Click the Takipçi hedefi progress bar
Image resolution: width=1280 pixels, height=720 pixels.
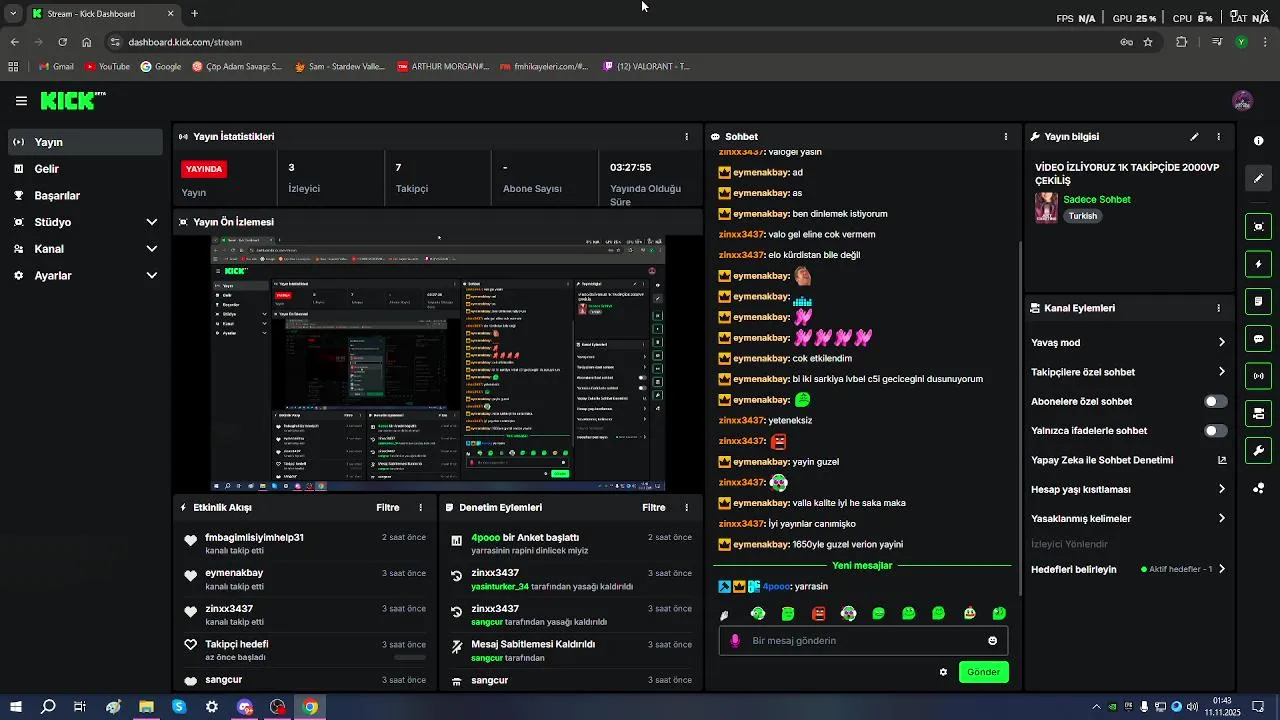(410, 658)
